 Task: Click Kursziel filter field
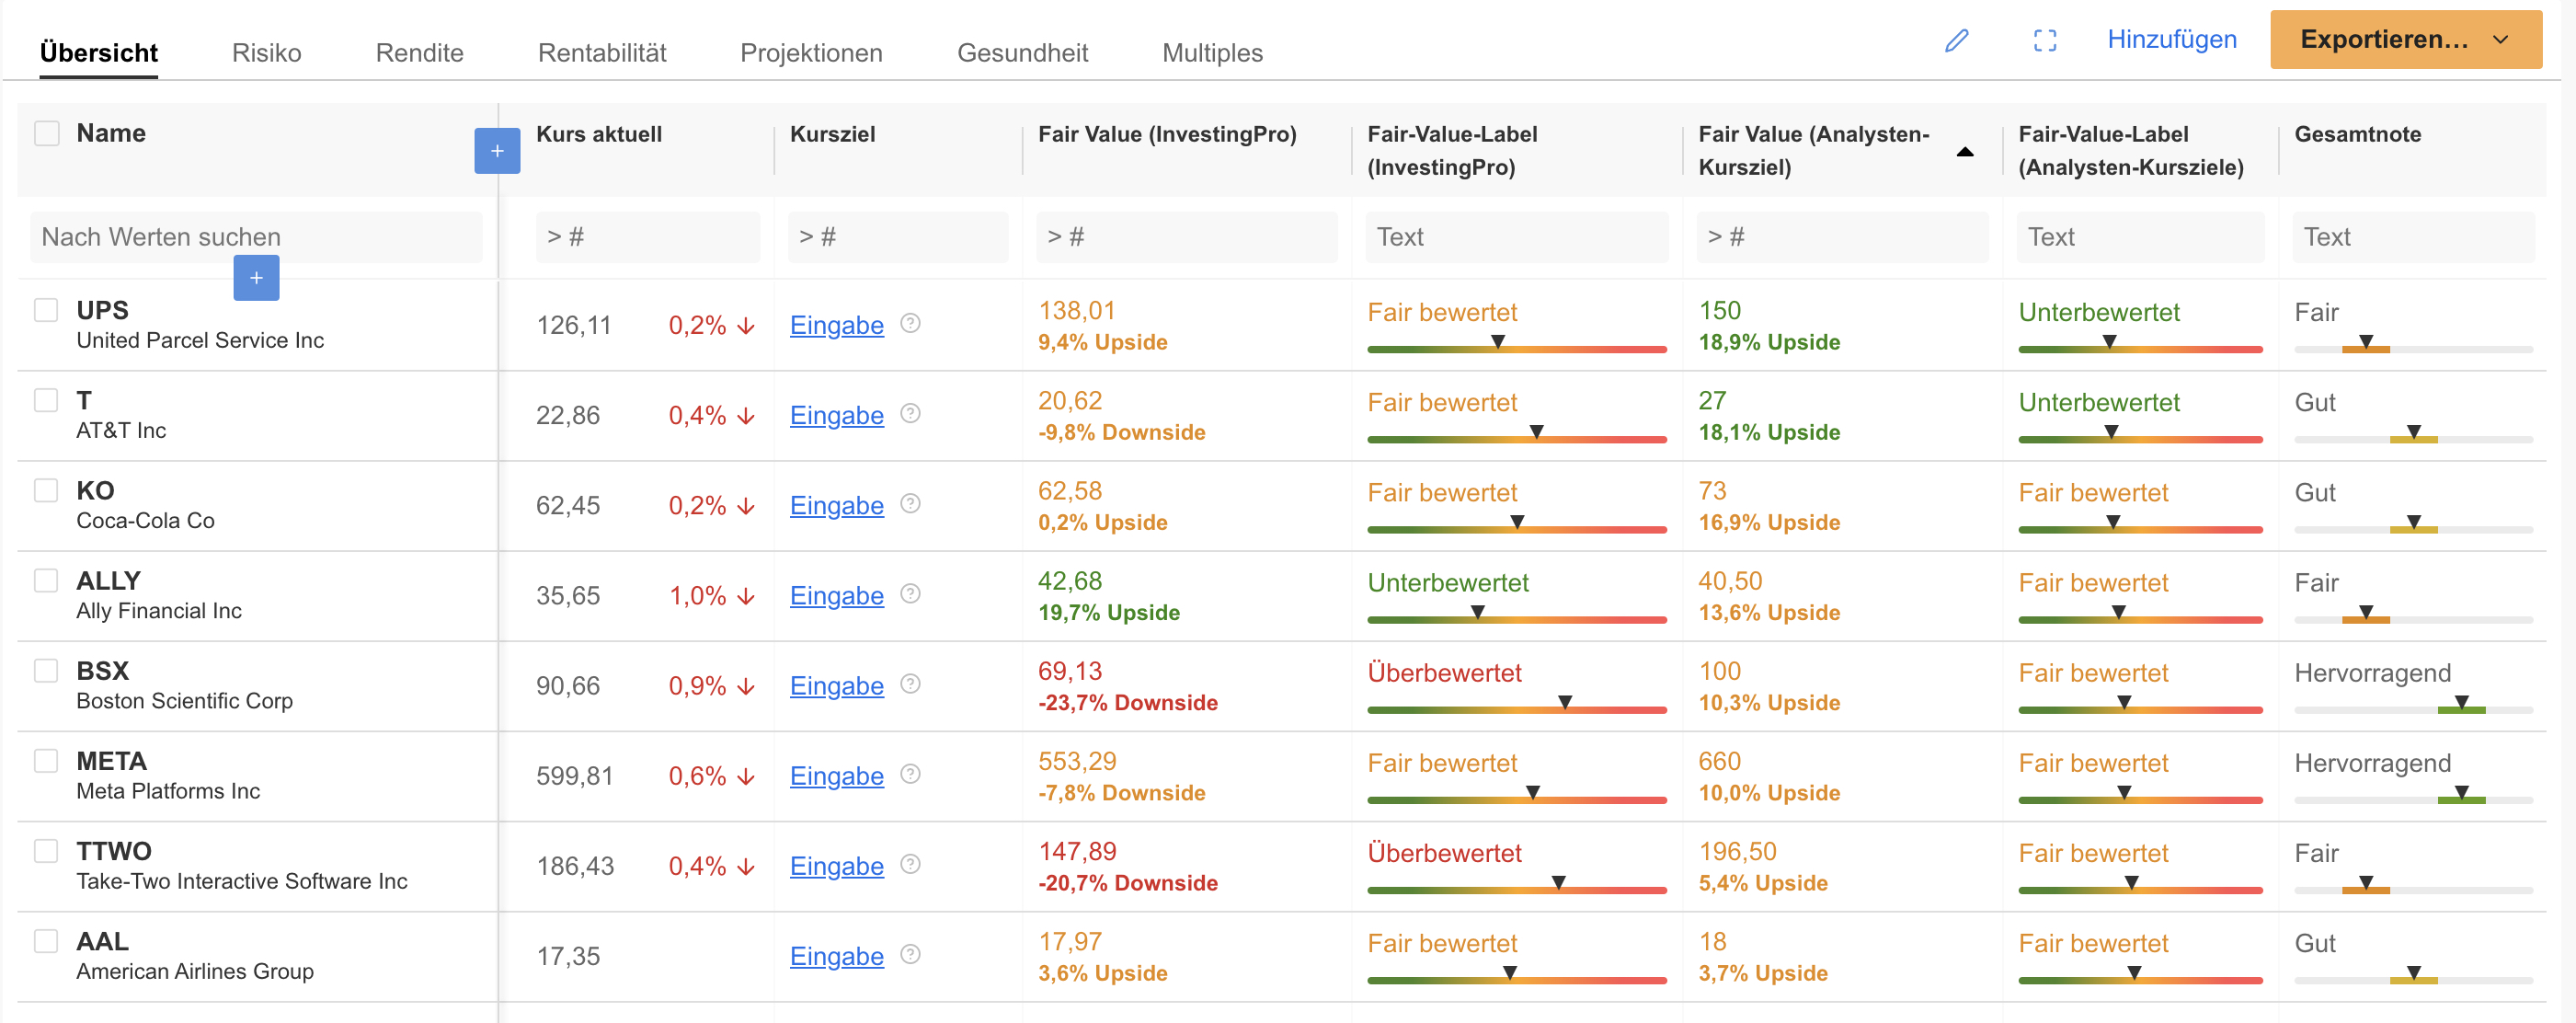(898, 237)
